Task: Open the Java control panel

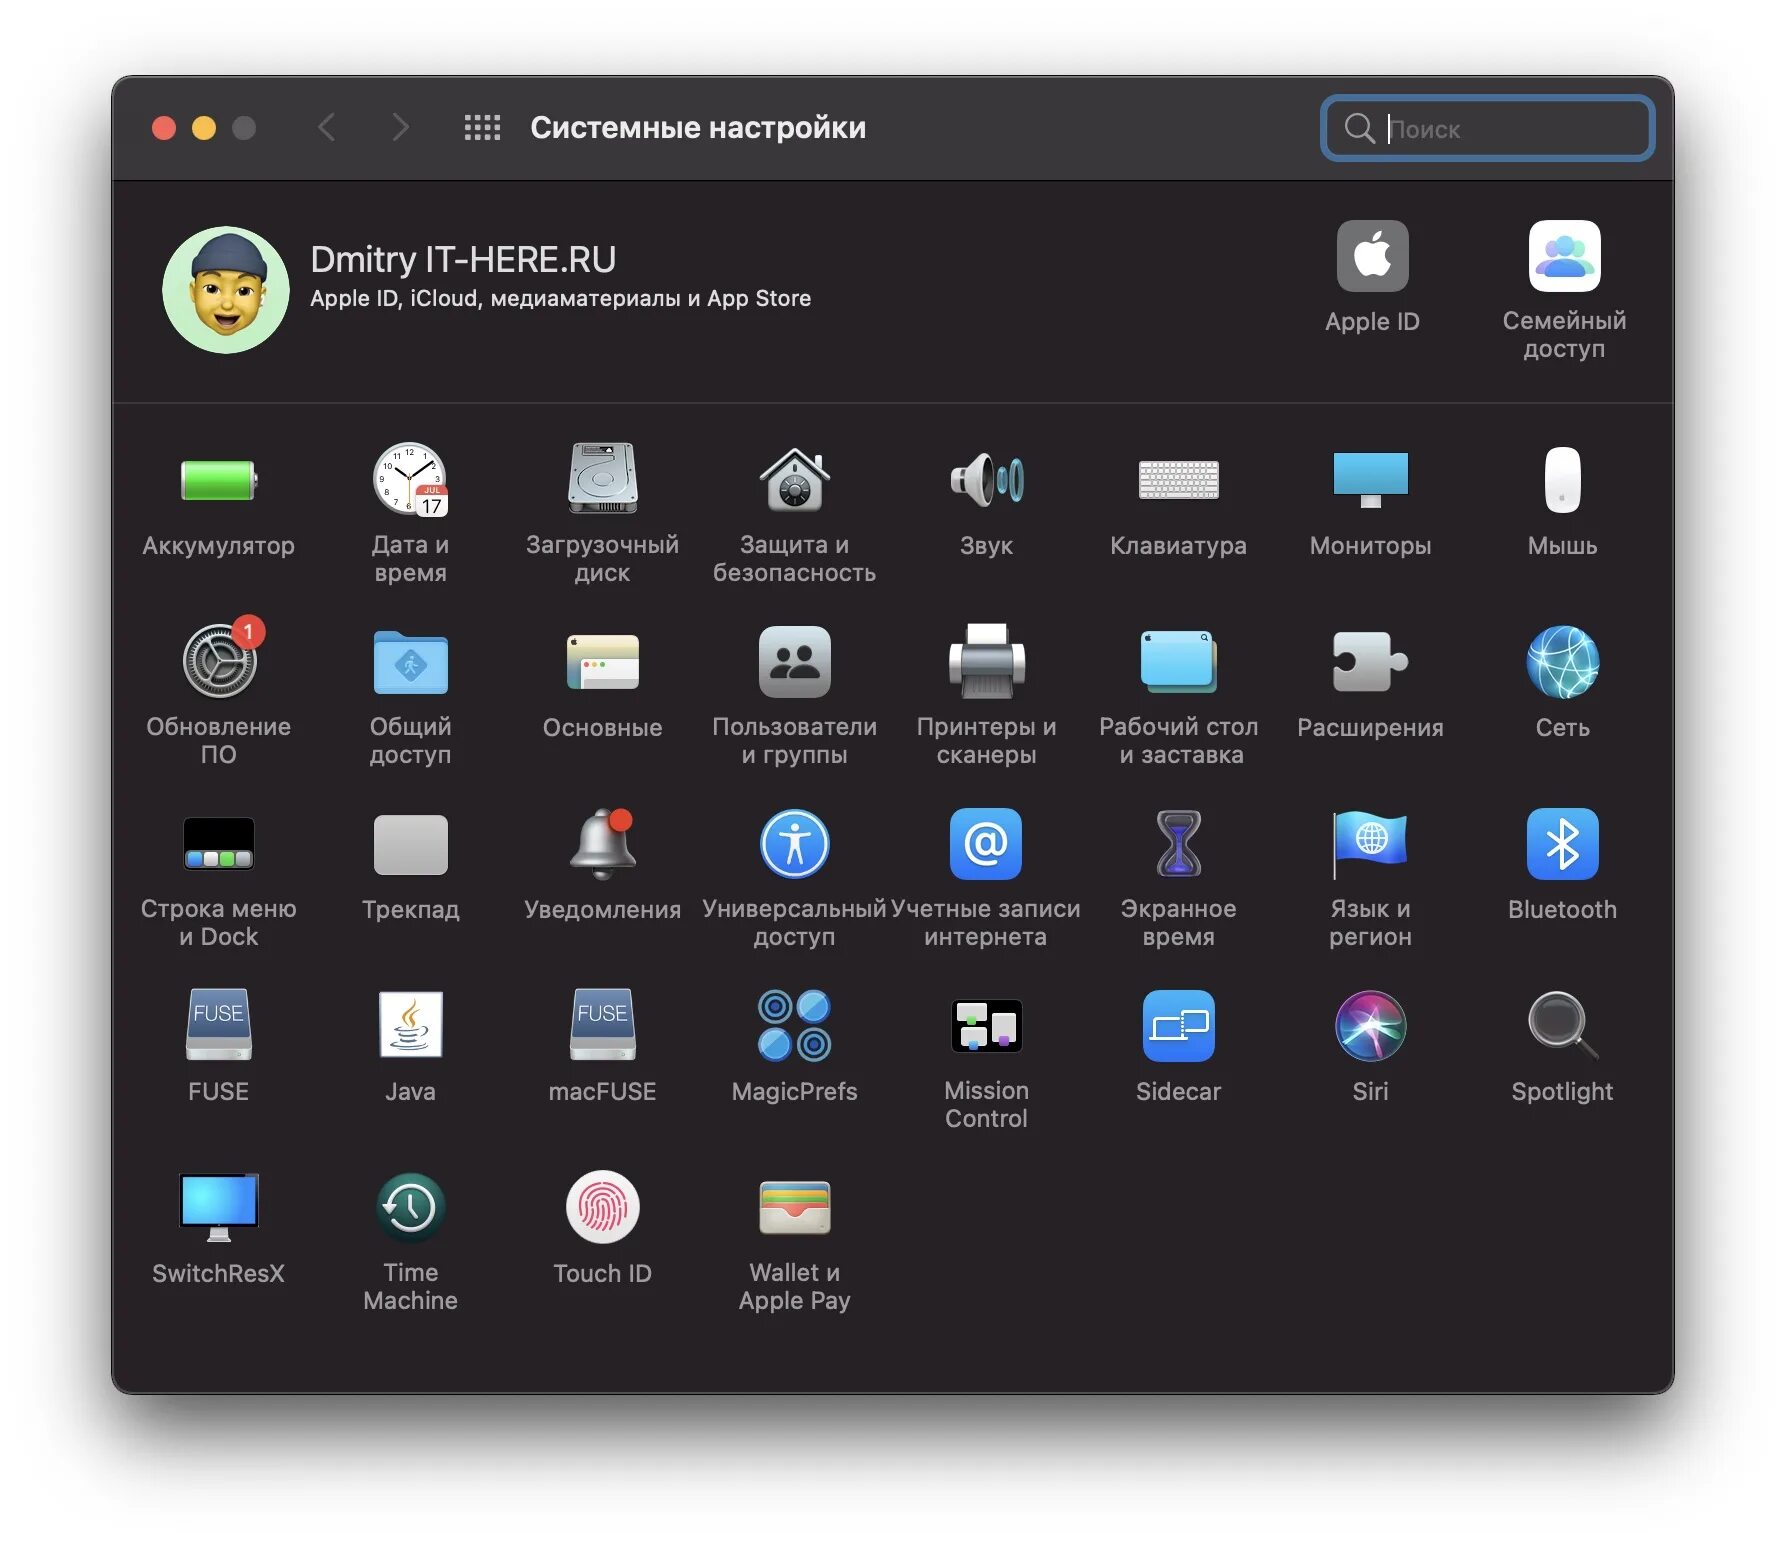Action: [410, 1025]
